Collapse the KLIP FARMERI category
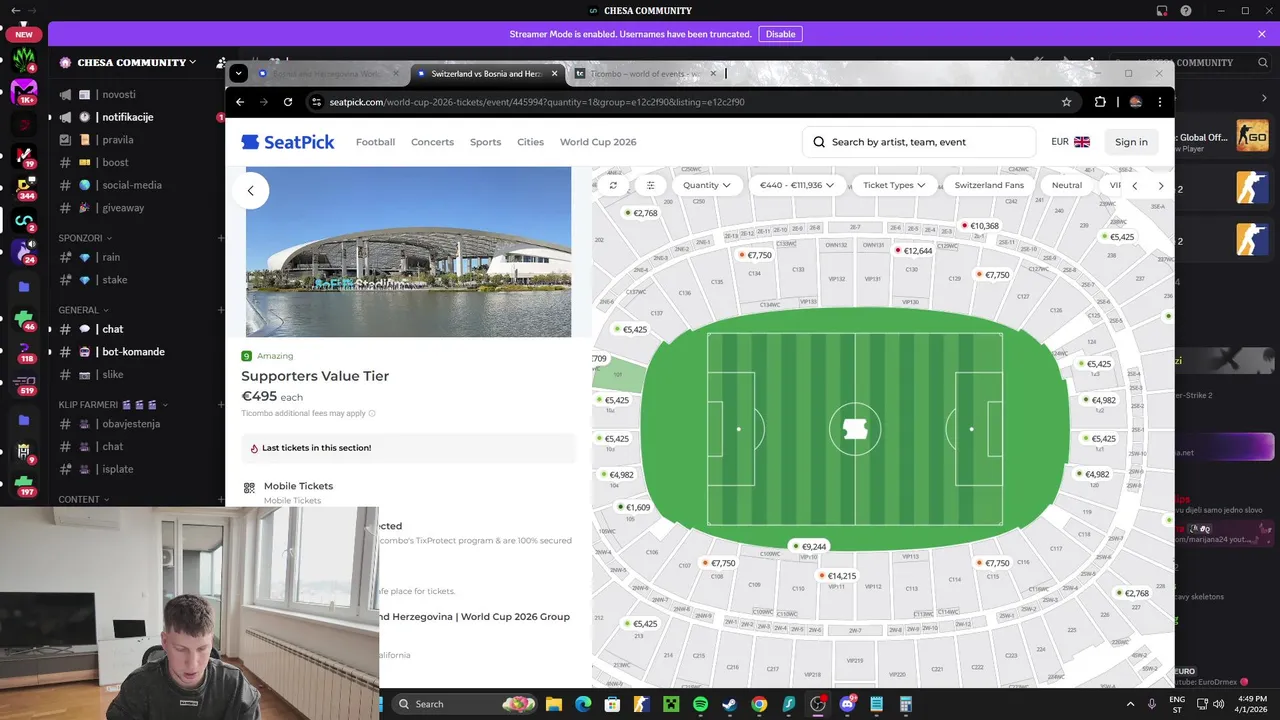The width and height of the screenshot is (1280, 720). [113, 405]
